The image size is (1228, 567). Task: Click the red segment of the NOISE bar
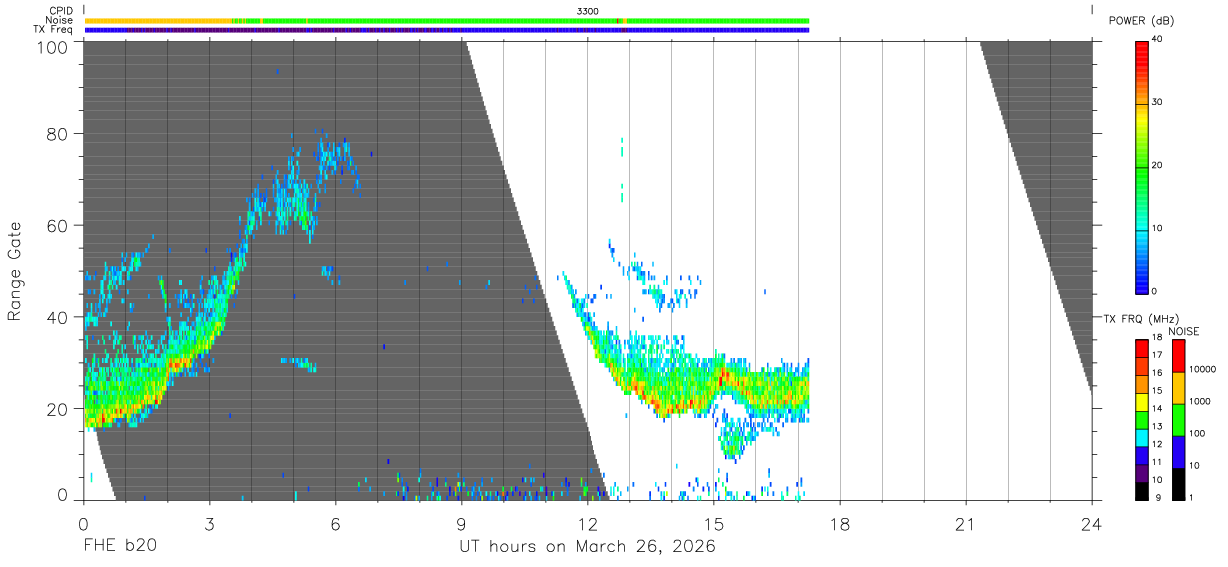pyautogui.click(x=1179, y=356)
